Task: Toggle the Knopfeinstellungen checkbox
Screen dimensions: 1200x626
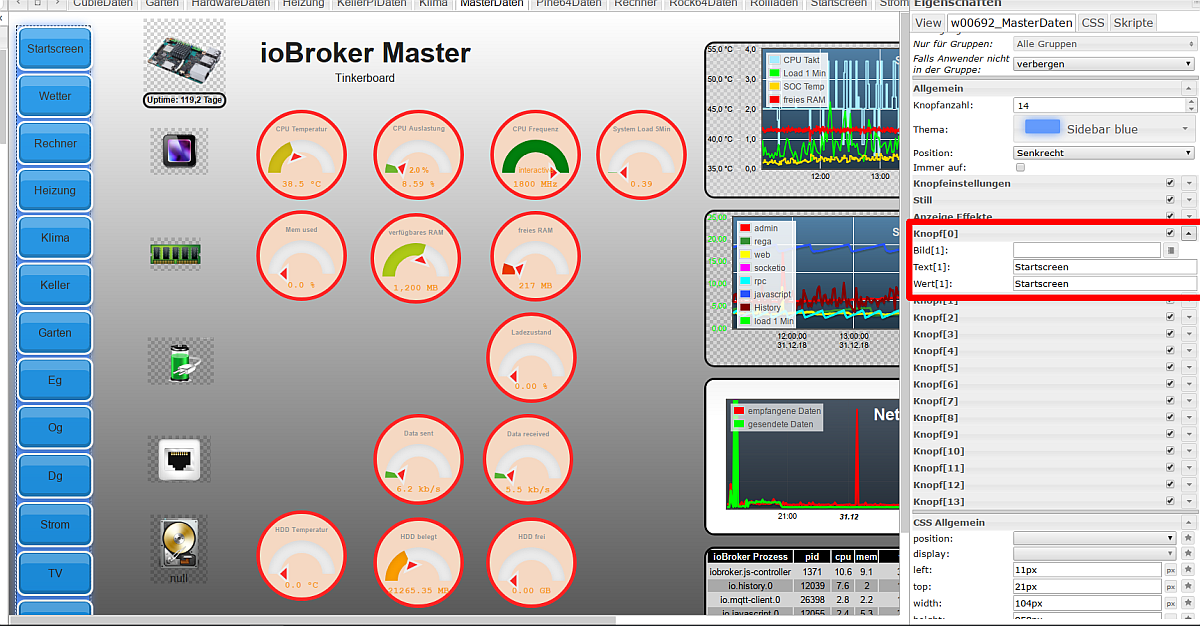Action: [x=1170, y=184]
